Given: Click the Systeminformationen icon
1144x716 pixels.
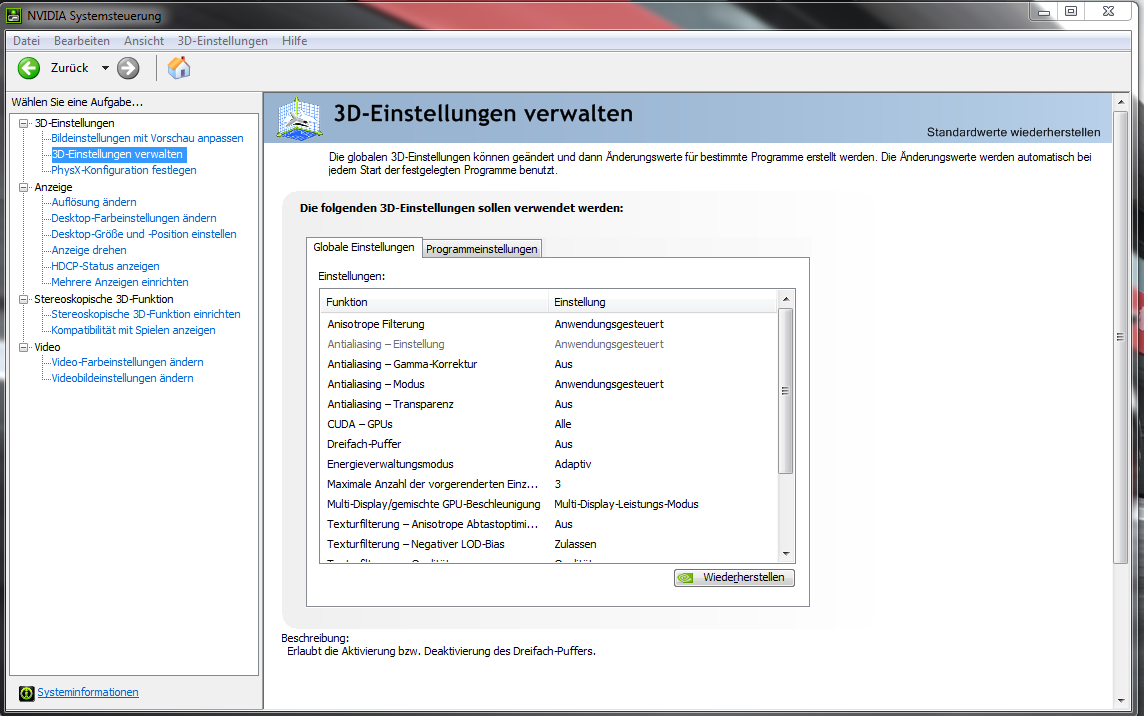Looking at the screenshot, I should (x=26, y=693).
